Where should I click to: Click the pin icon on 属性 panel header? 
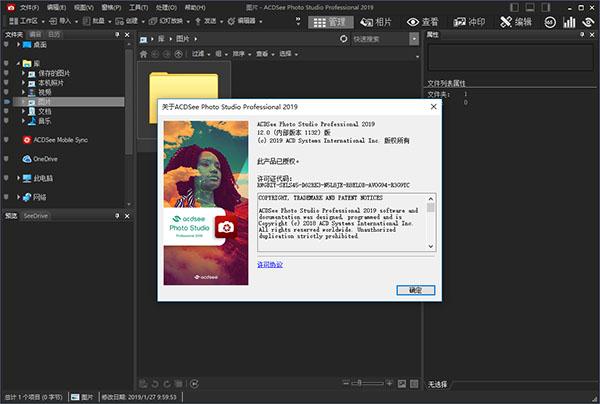point(582,34)
